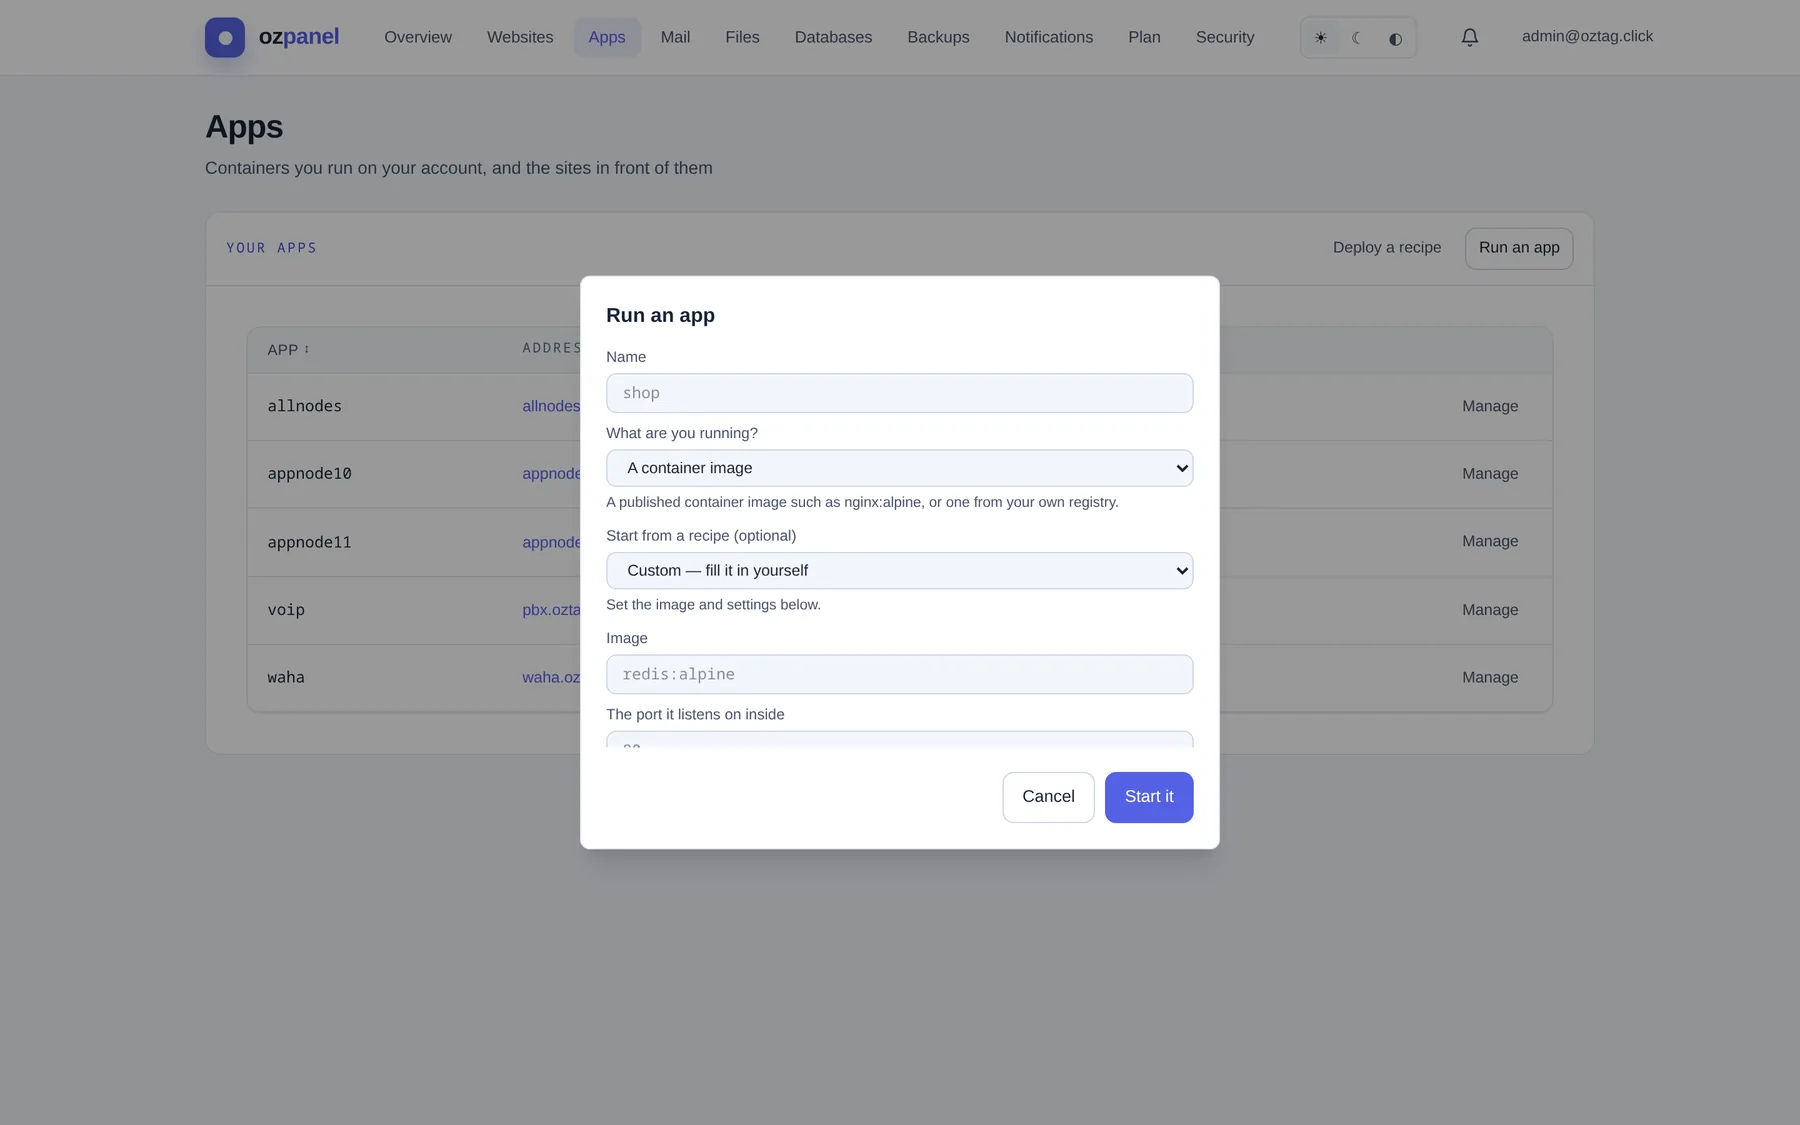Sort the table by APP column

[288, 350]
